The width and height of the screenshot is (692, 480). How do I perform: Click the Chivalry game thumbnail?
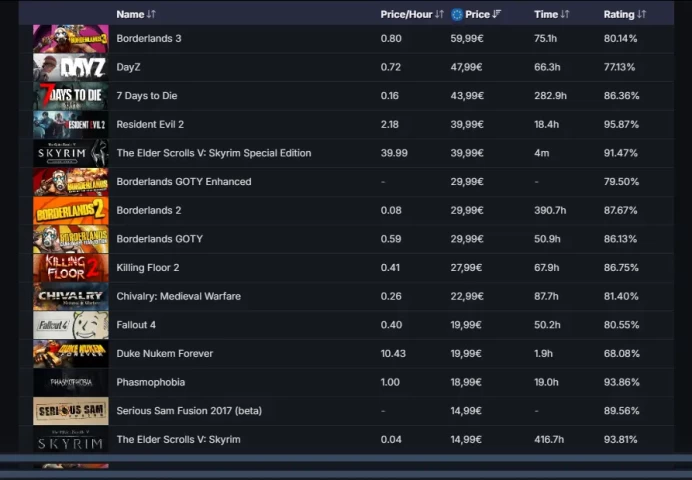pyautogui.click(x=71, y=296)
